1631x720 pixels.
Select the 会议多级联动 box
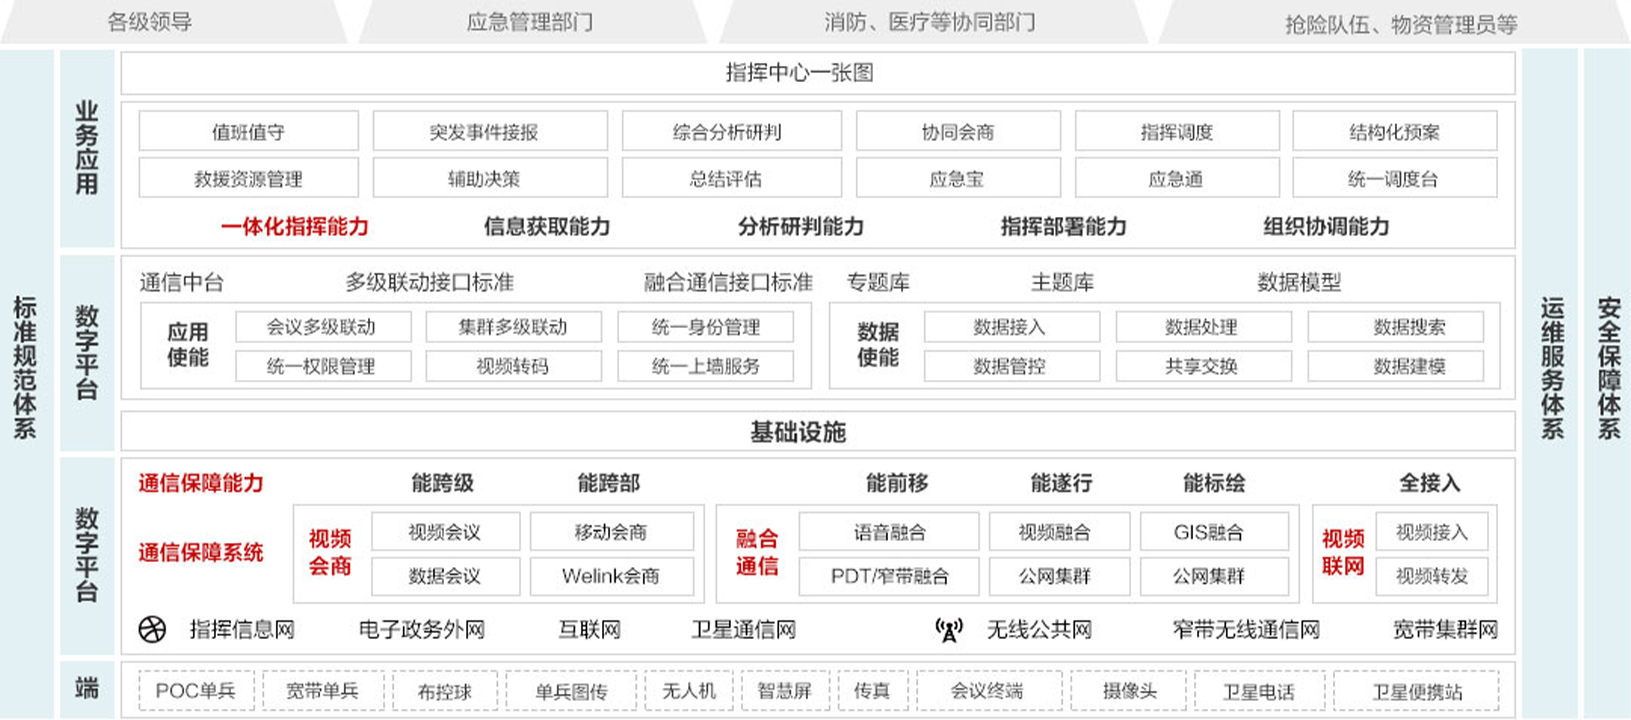click(323, 327)
